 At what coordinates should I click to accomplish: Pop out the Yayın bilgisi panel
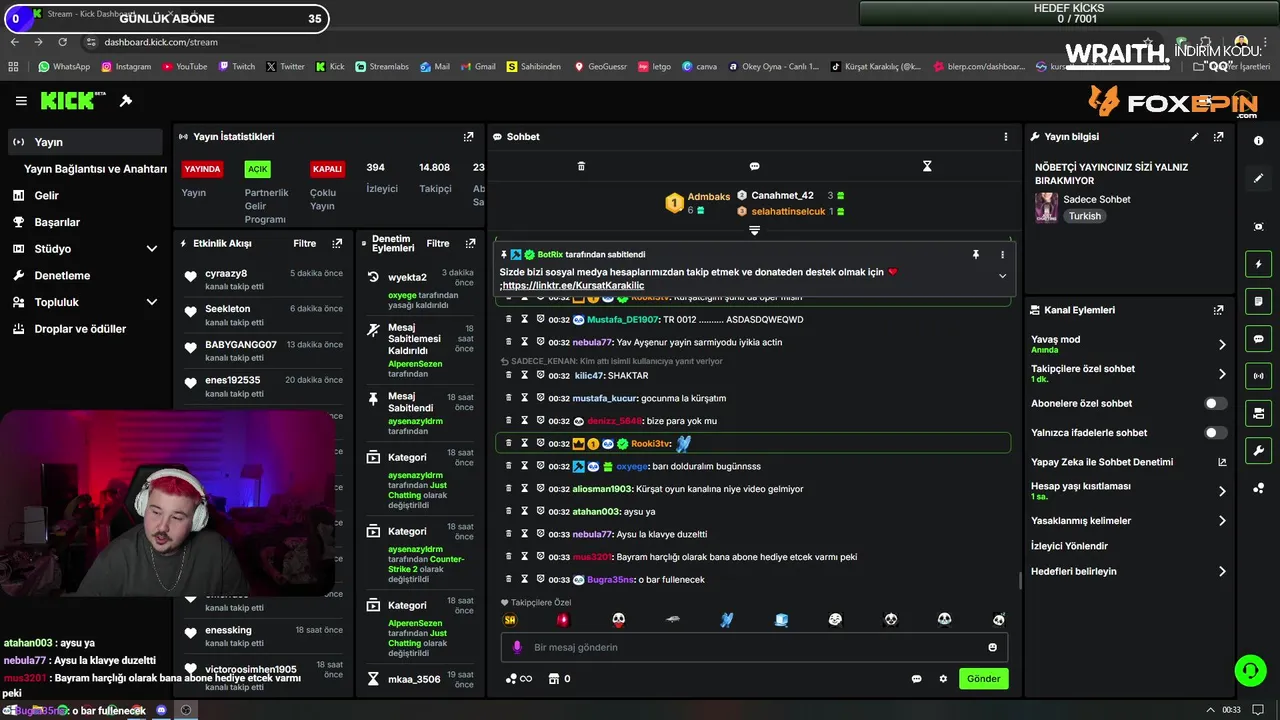point(1218,137)
